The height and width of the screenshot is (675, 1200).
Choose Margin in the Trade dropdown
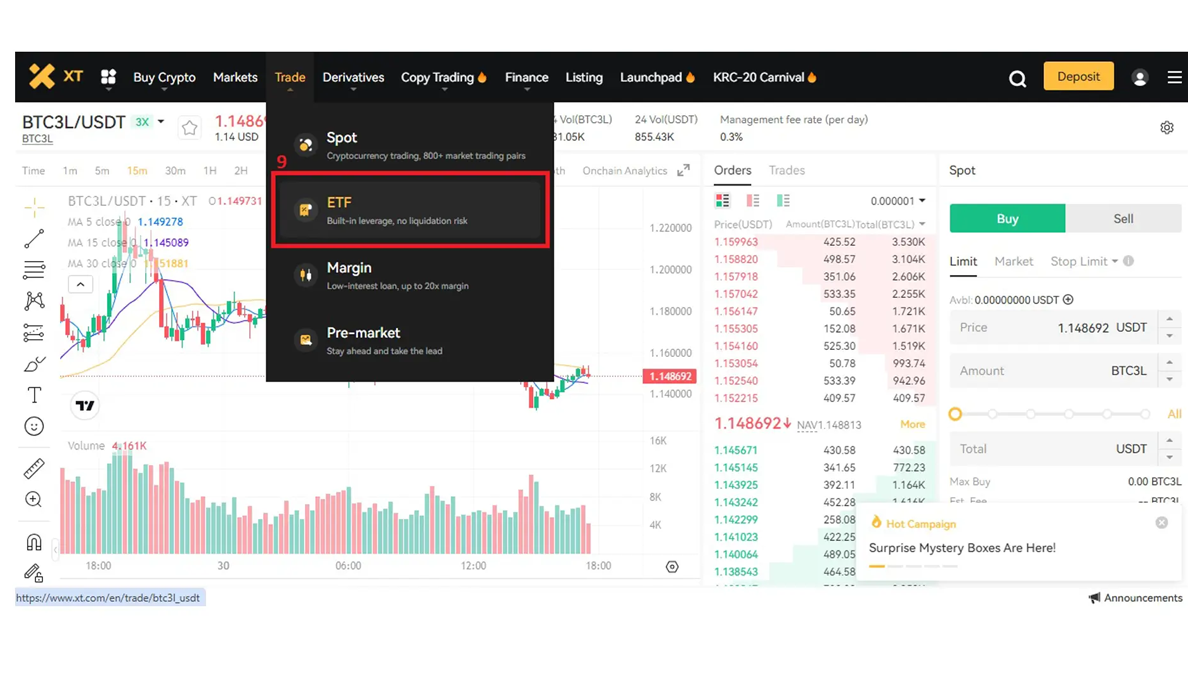410,275
